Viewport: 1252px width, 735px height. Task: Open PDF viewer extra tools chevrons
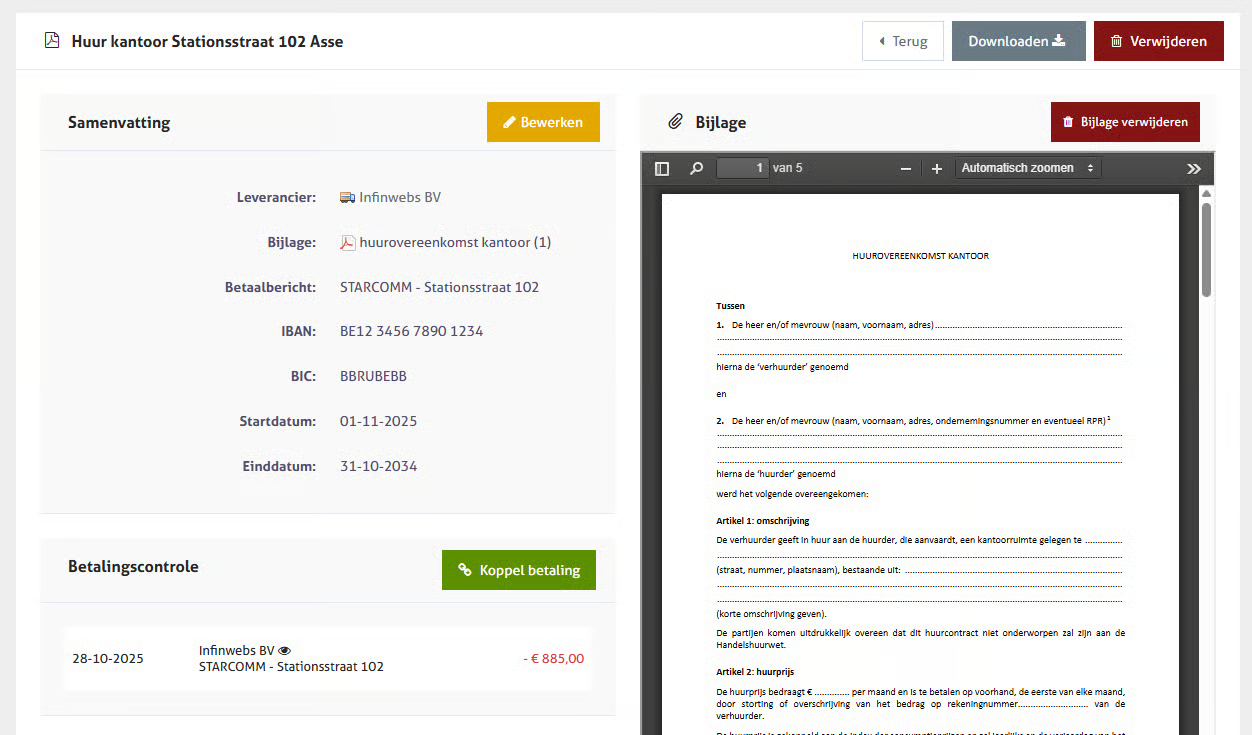1193,169
